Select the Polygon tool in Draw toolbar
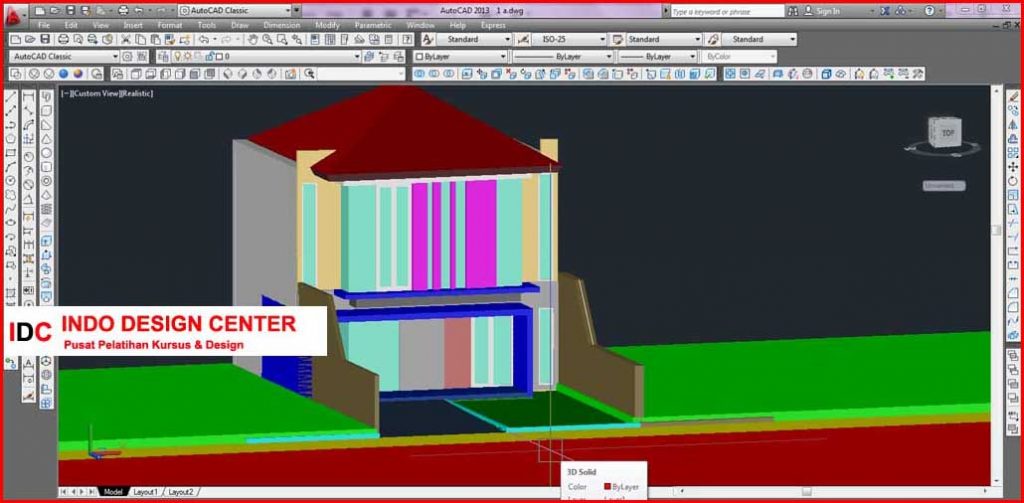The height and width of the screenshot is (503, 1024). (x=11, y=138)
